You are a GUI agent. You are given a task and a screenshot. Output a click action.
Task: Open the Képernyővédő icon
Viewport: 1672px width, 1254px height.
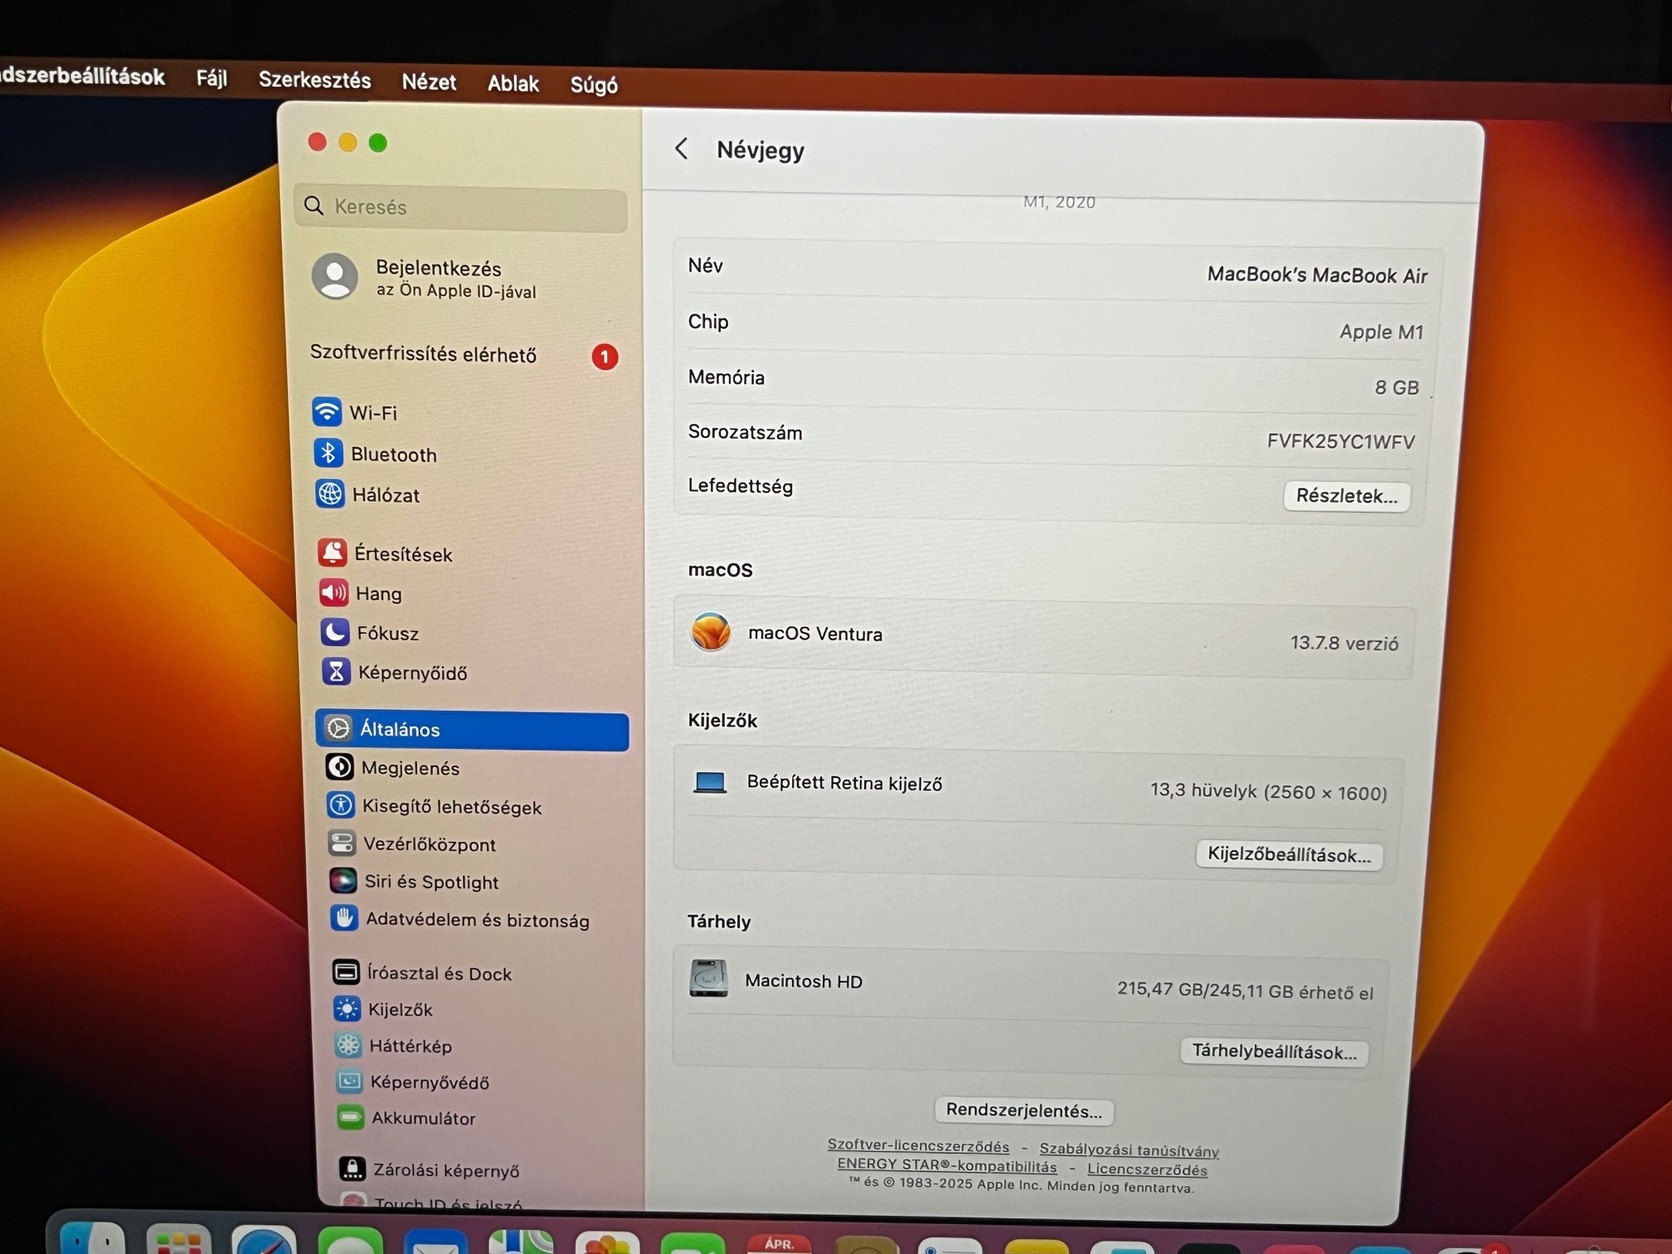349,1081
